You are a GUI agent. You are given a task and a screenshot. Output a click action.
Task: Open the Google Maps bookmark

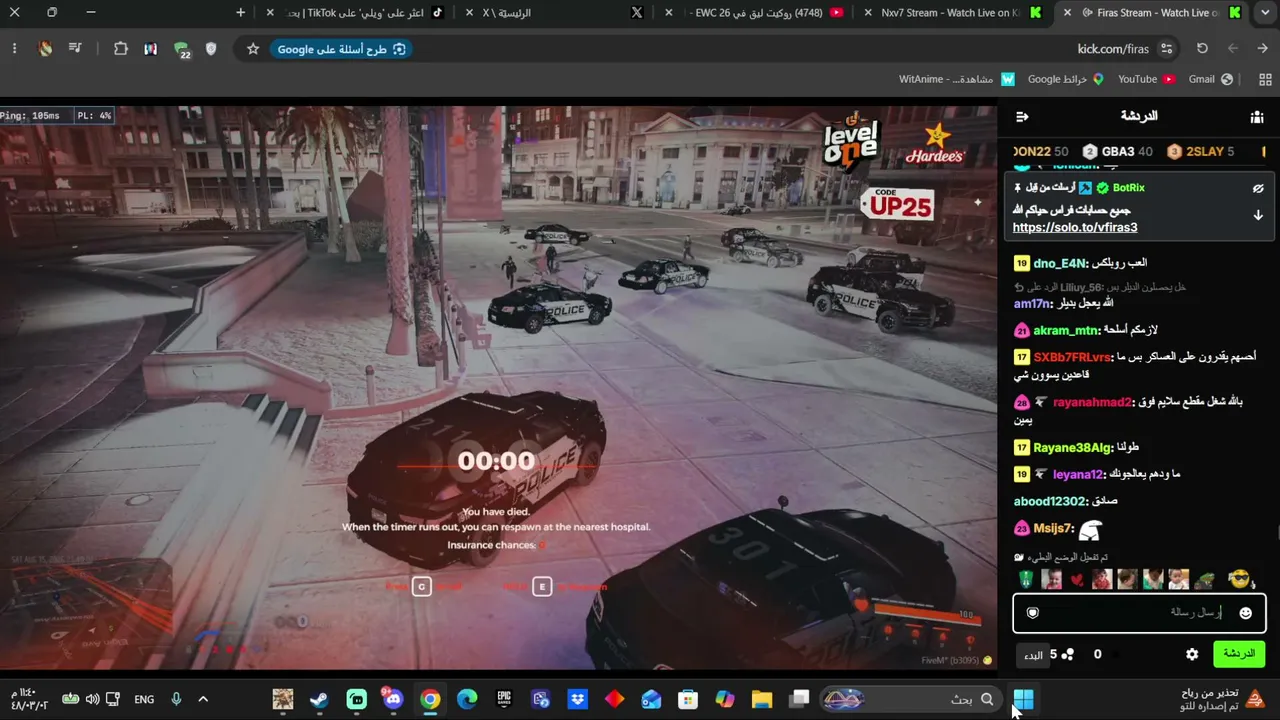coord(1066,79)
